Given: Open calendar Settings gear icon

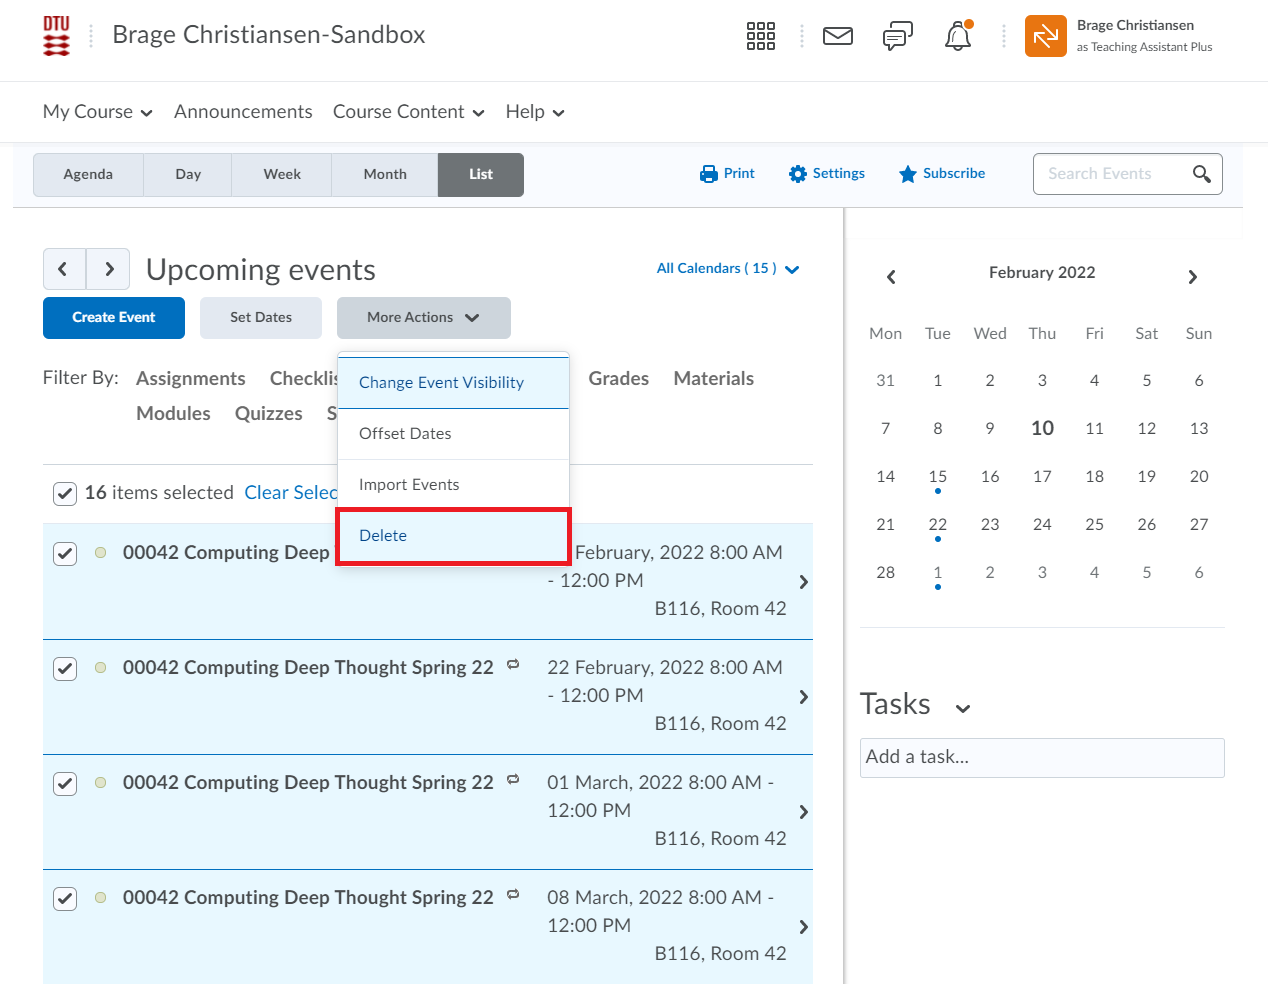Looking at the screenshot, I should coord(797,174).
